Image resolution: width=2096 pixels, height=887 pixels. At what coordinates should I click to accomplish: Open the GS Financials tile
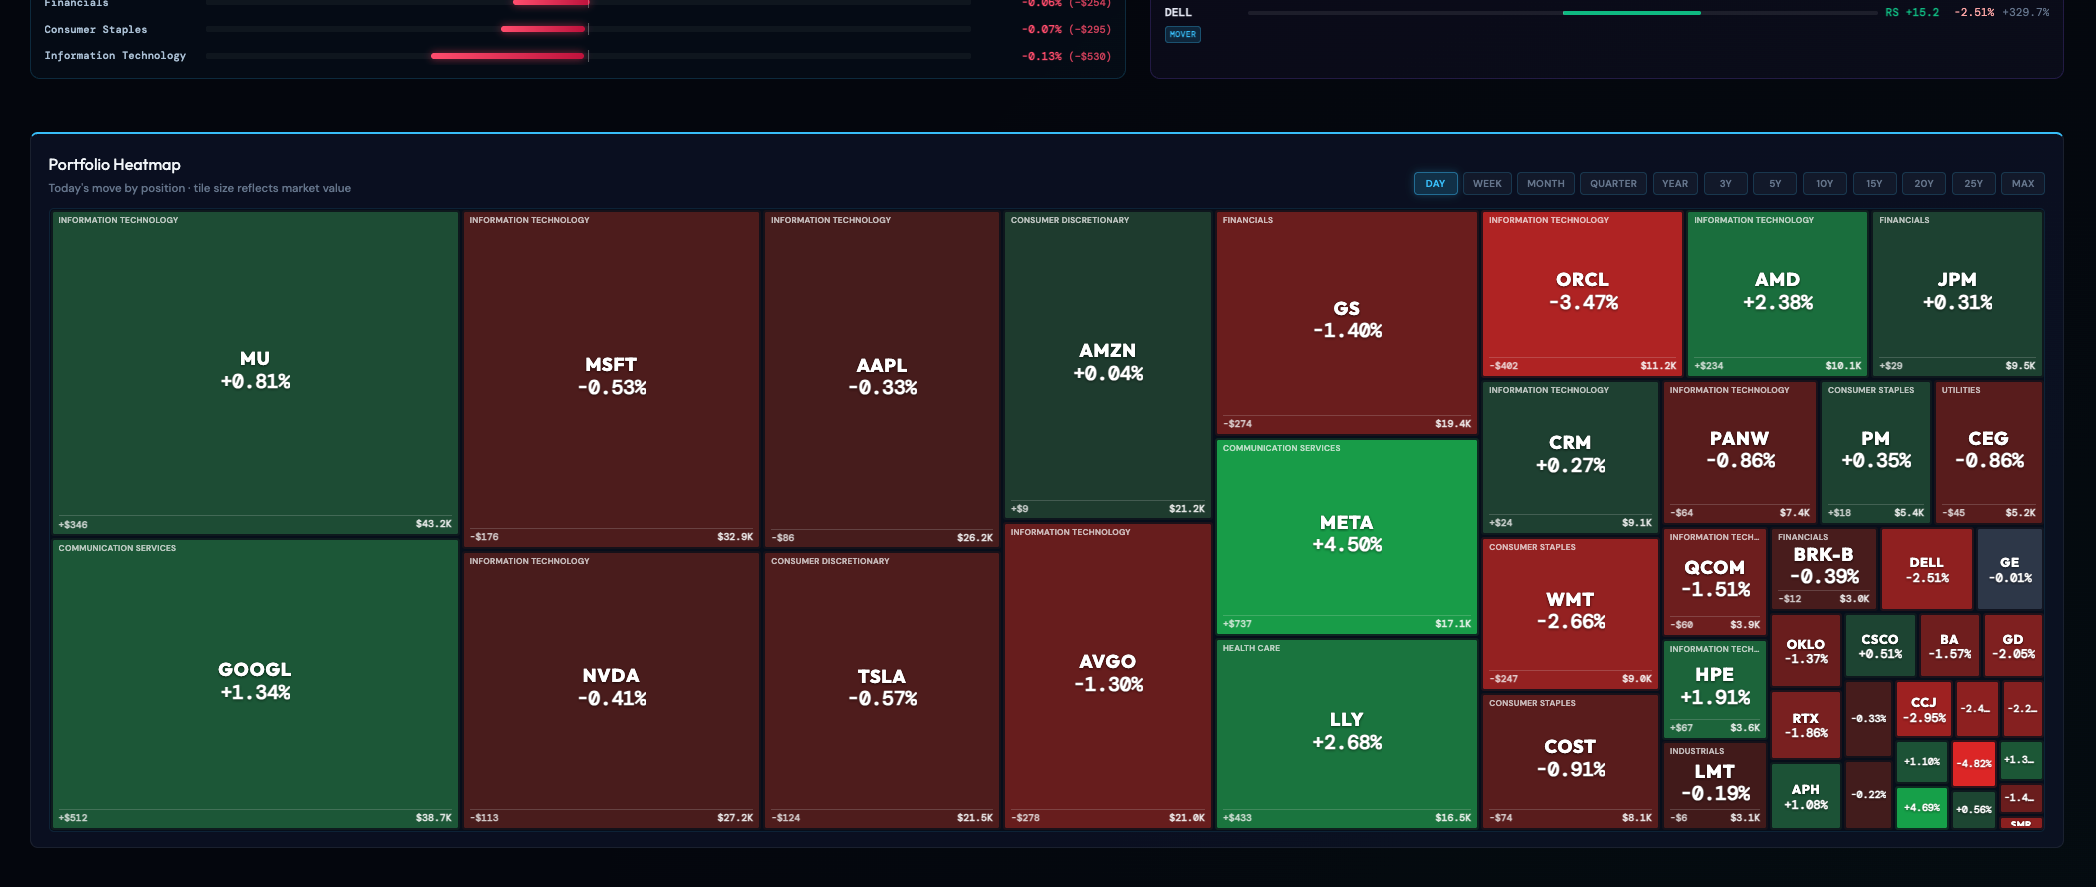[1347, 322]
